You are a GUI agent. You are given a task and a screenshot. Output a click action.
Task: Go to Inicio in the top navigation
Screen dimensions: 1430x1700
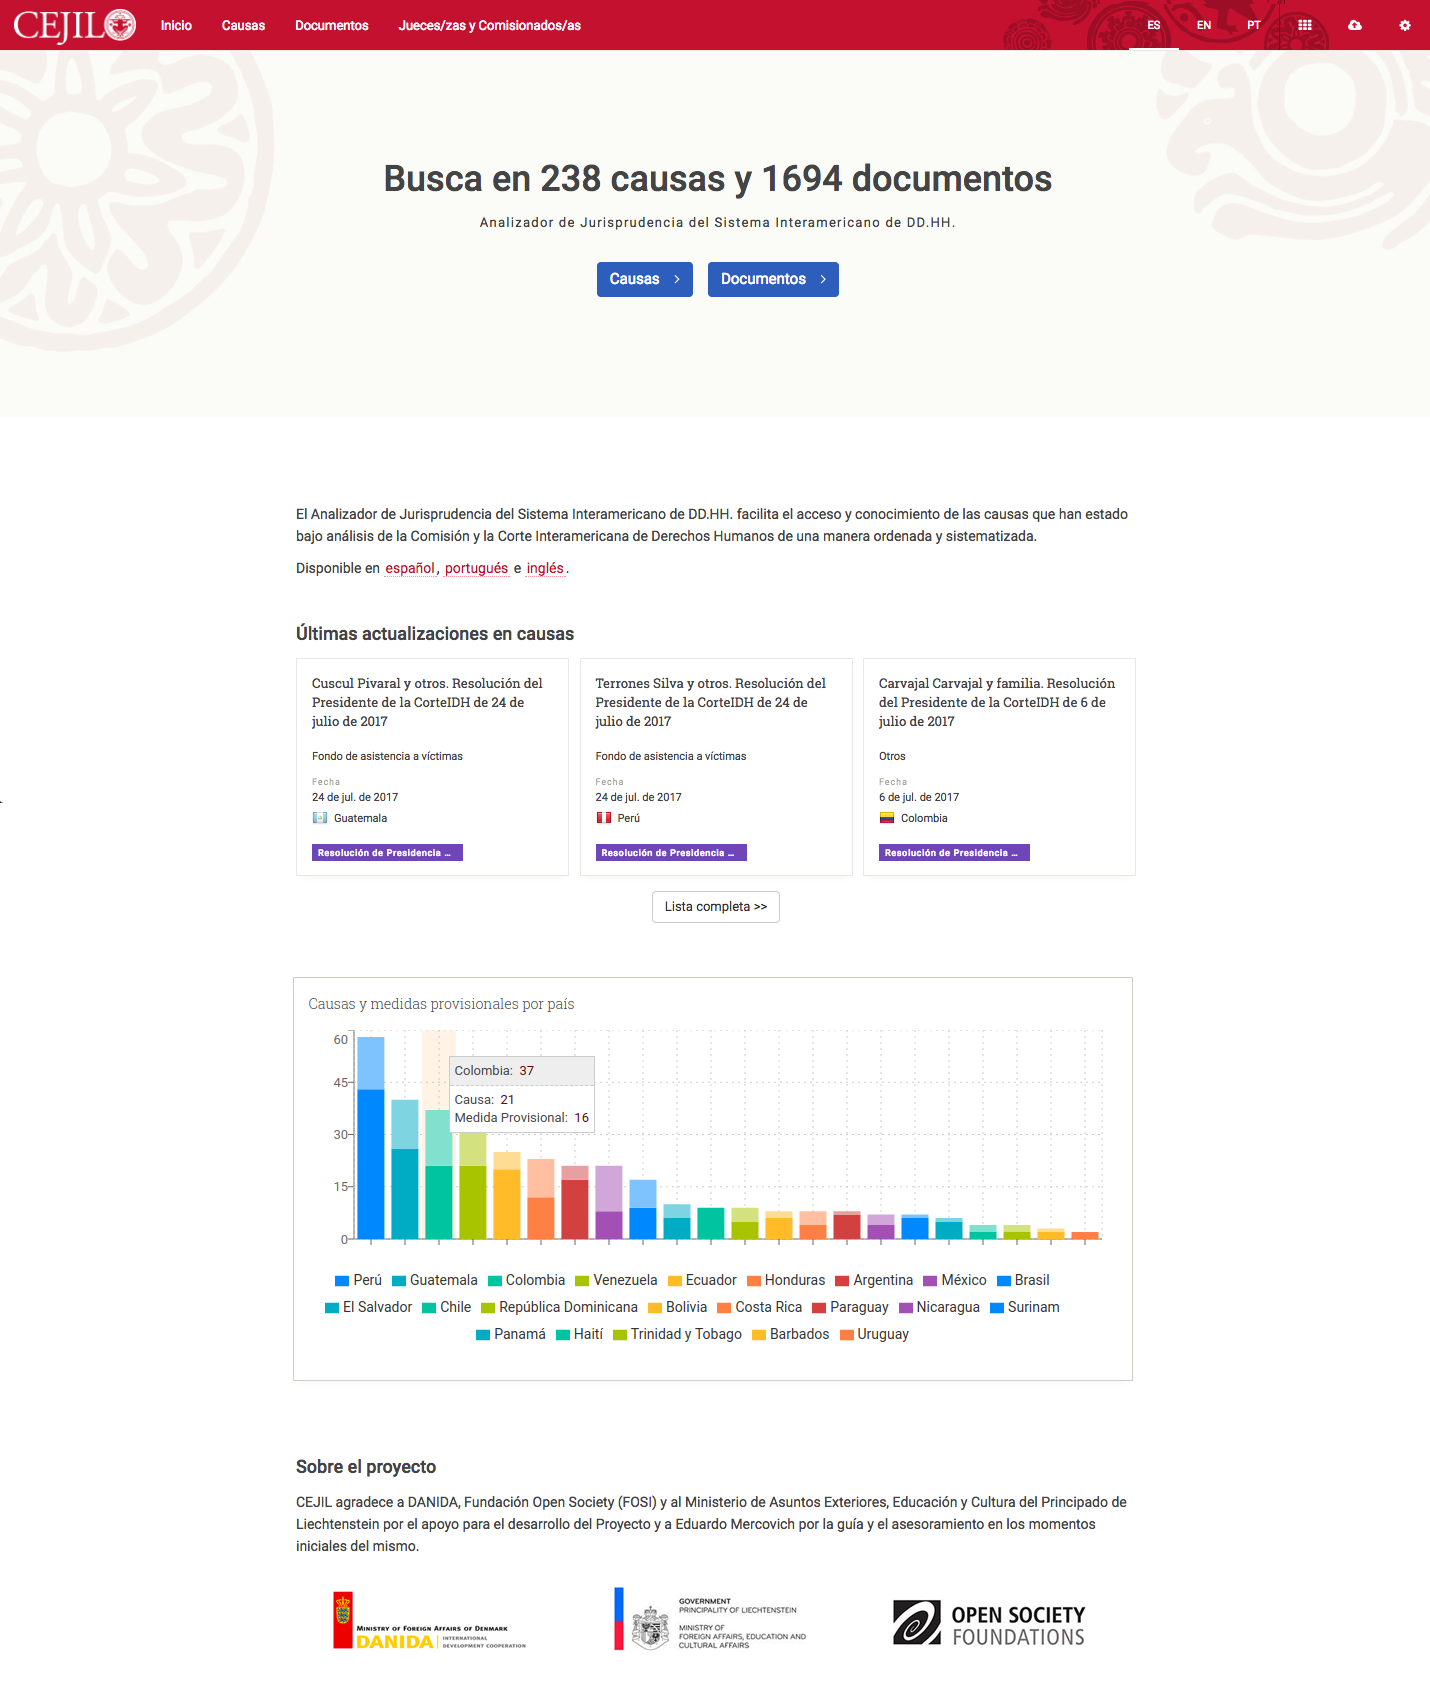coord(176,25)
